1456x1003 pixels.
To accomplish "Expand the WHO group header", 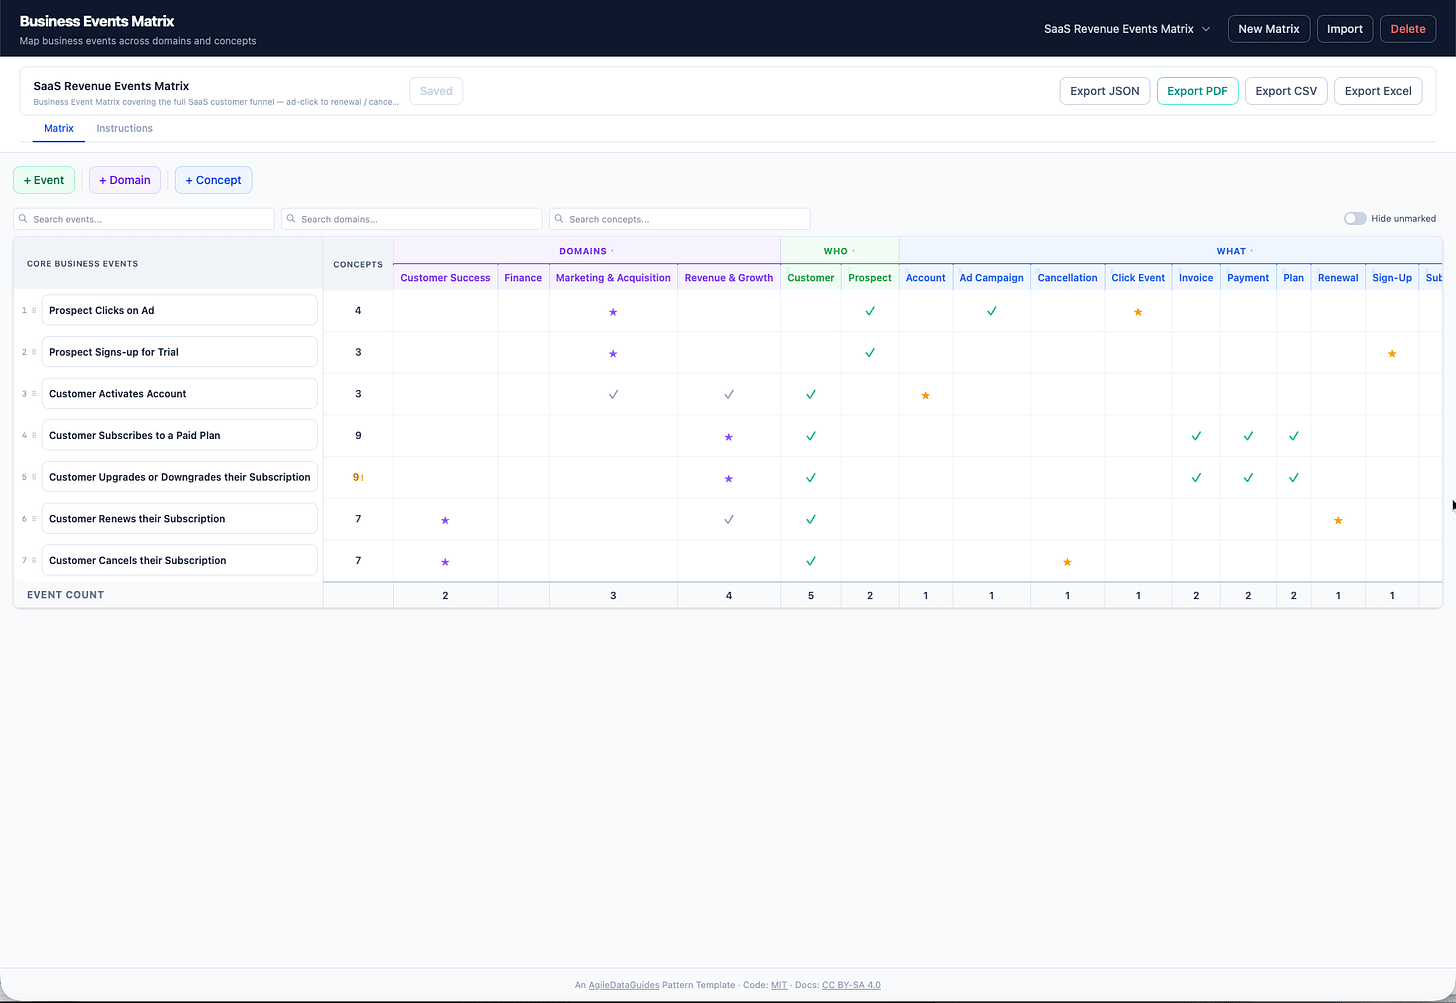I will coord(839,251).
